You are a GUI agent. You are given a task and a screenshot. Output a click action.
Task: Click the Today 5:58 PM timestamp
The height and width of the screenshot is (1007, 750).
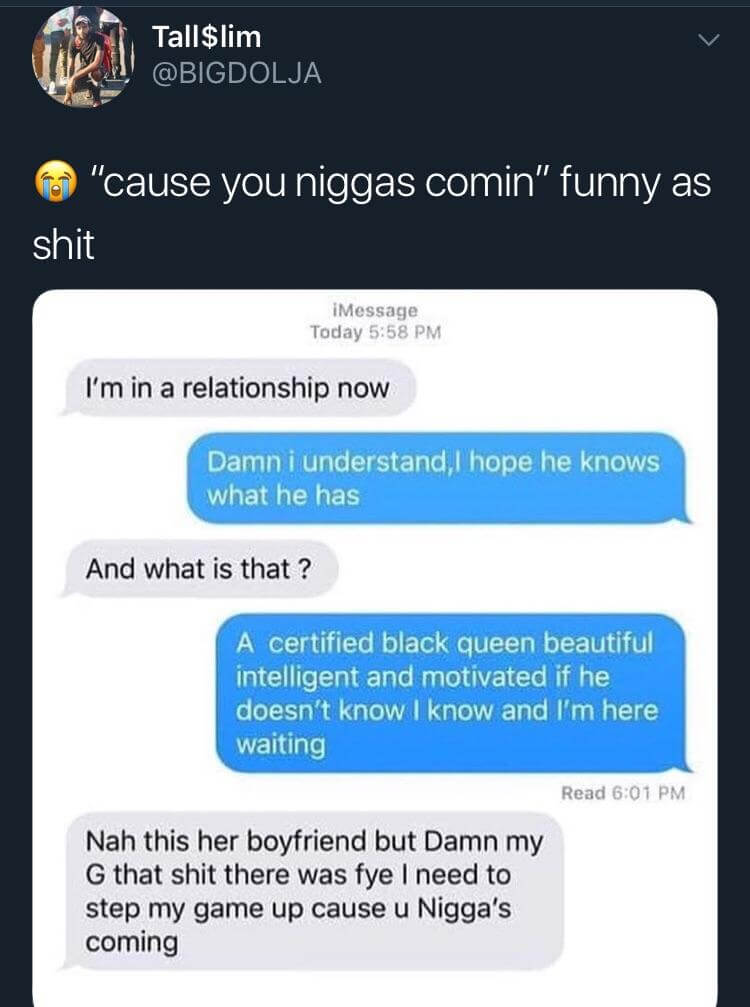coord(376,333)
